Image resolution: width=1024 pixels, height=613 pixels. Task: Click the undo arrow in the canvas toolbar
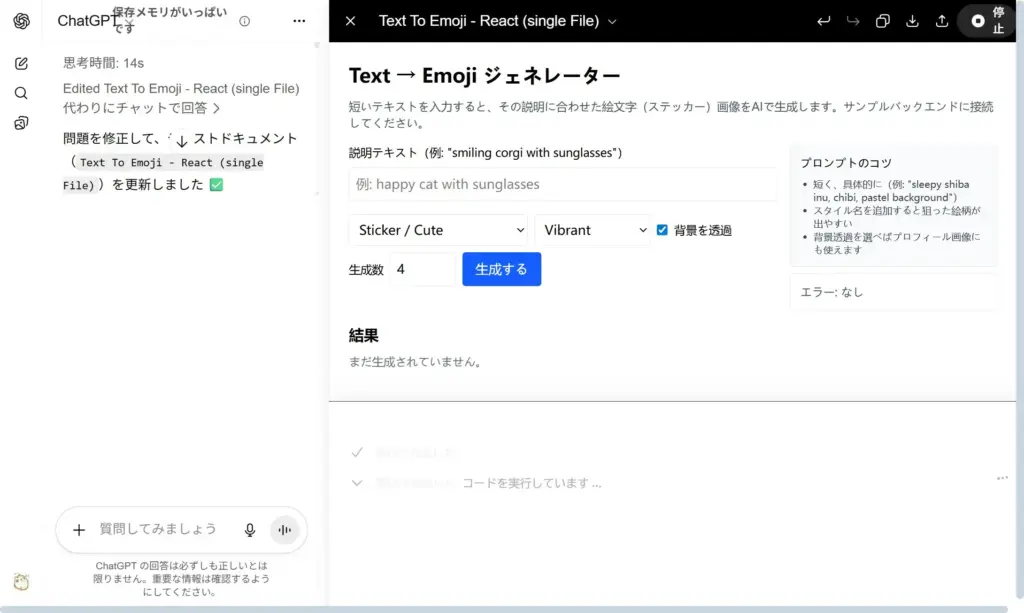coord(824,21)
